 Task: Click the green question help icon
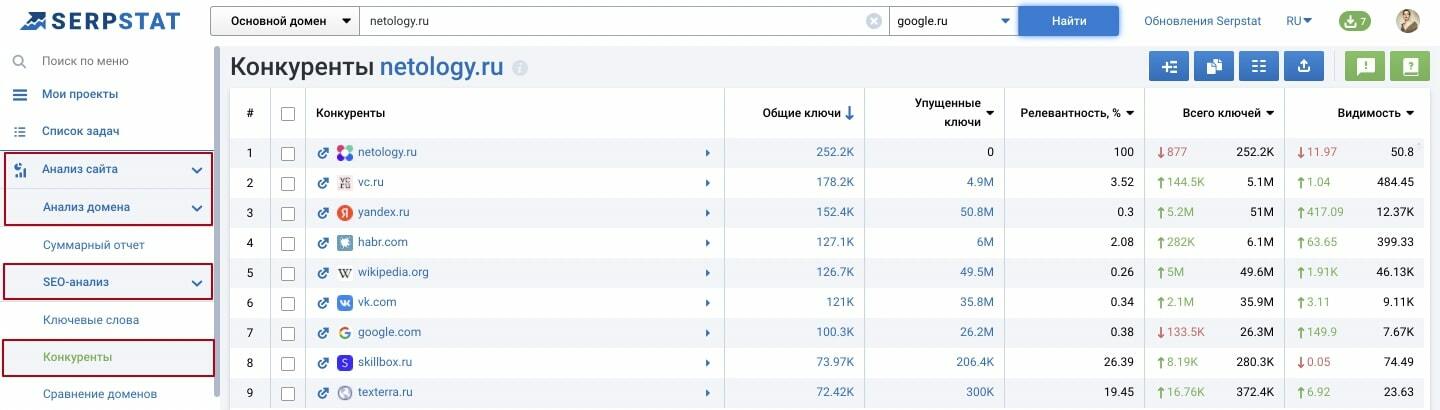pyautogui.click(x=1410, y=66)
